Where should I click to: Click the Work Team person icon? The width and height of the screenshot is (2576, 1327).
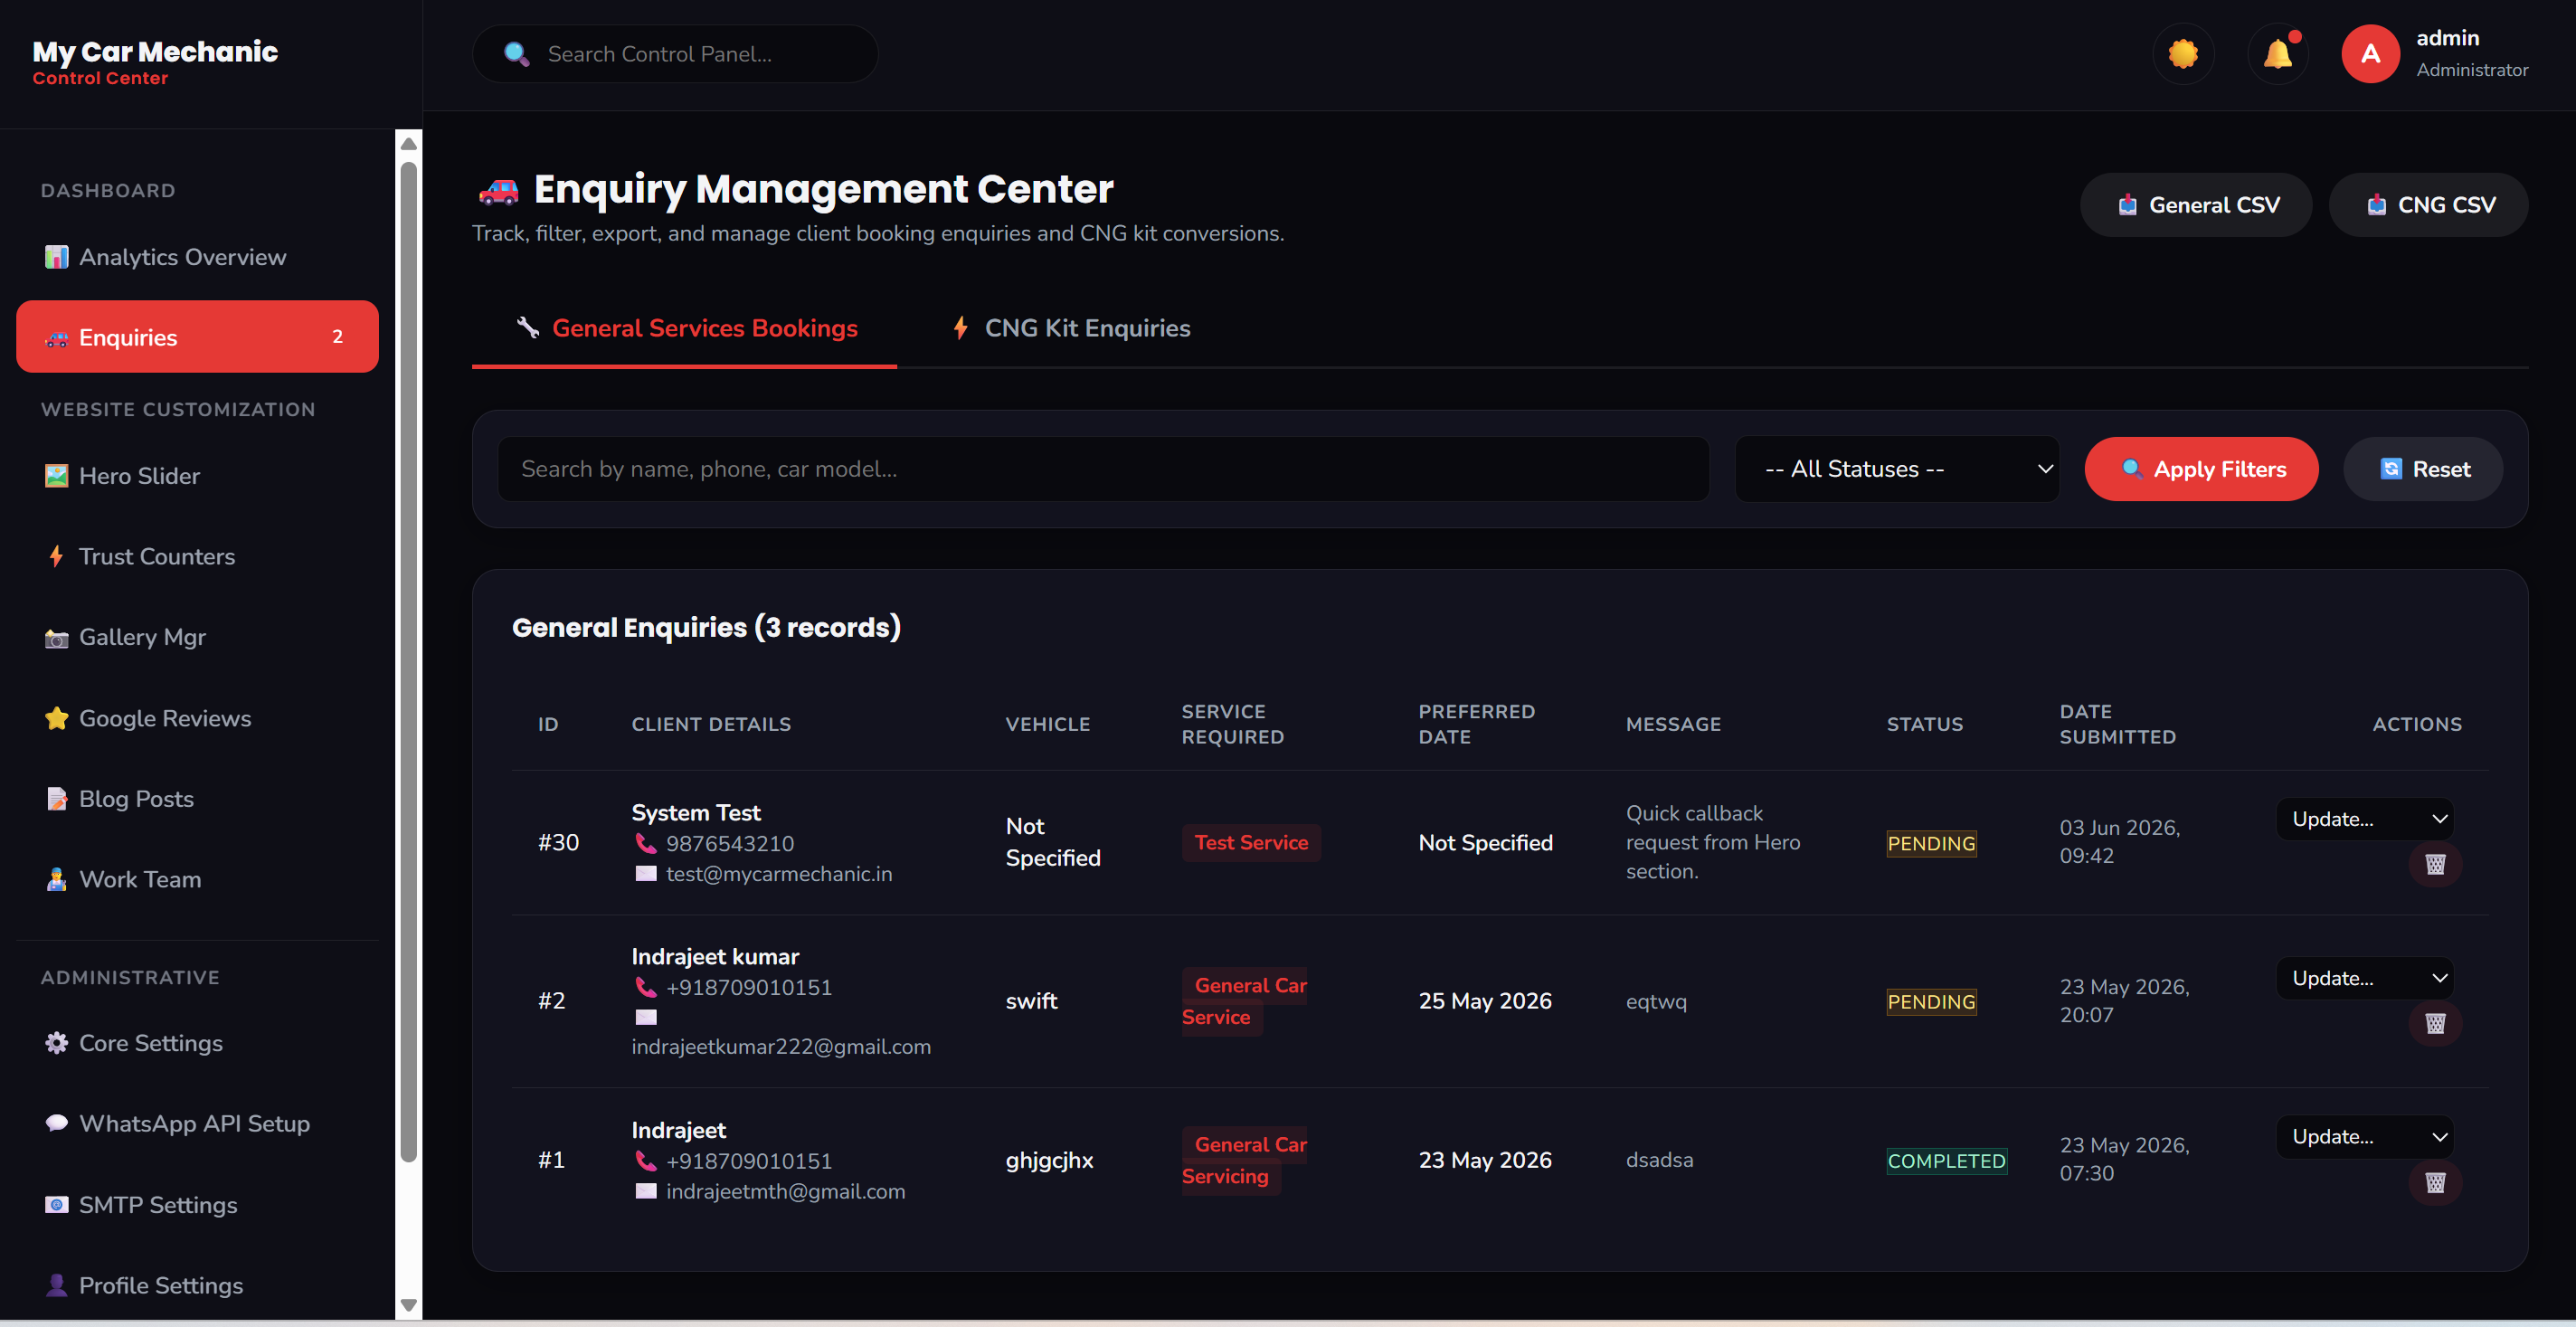pyautogui.click(x=56, y=880)
